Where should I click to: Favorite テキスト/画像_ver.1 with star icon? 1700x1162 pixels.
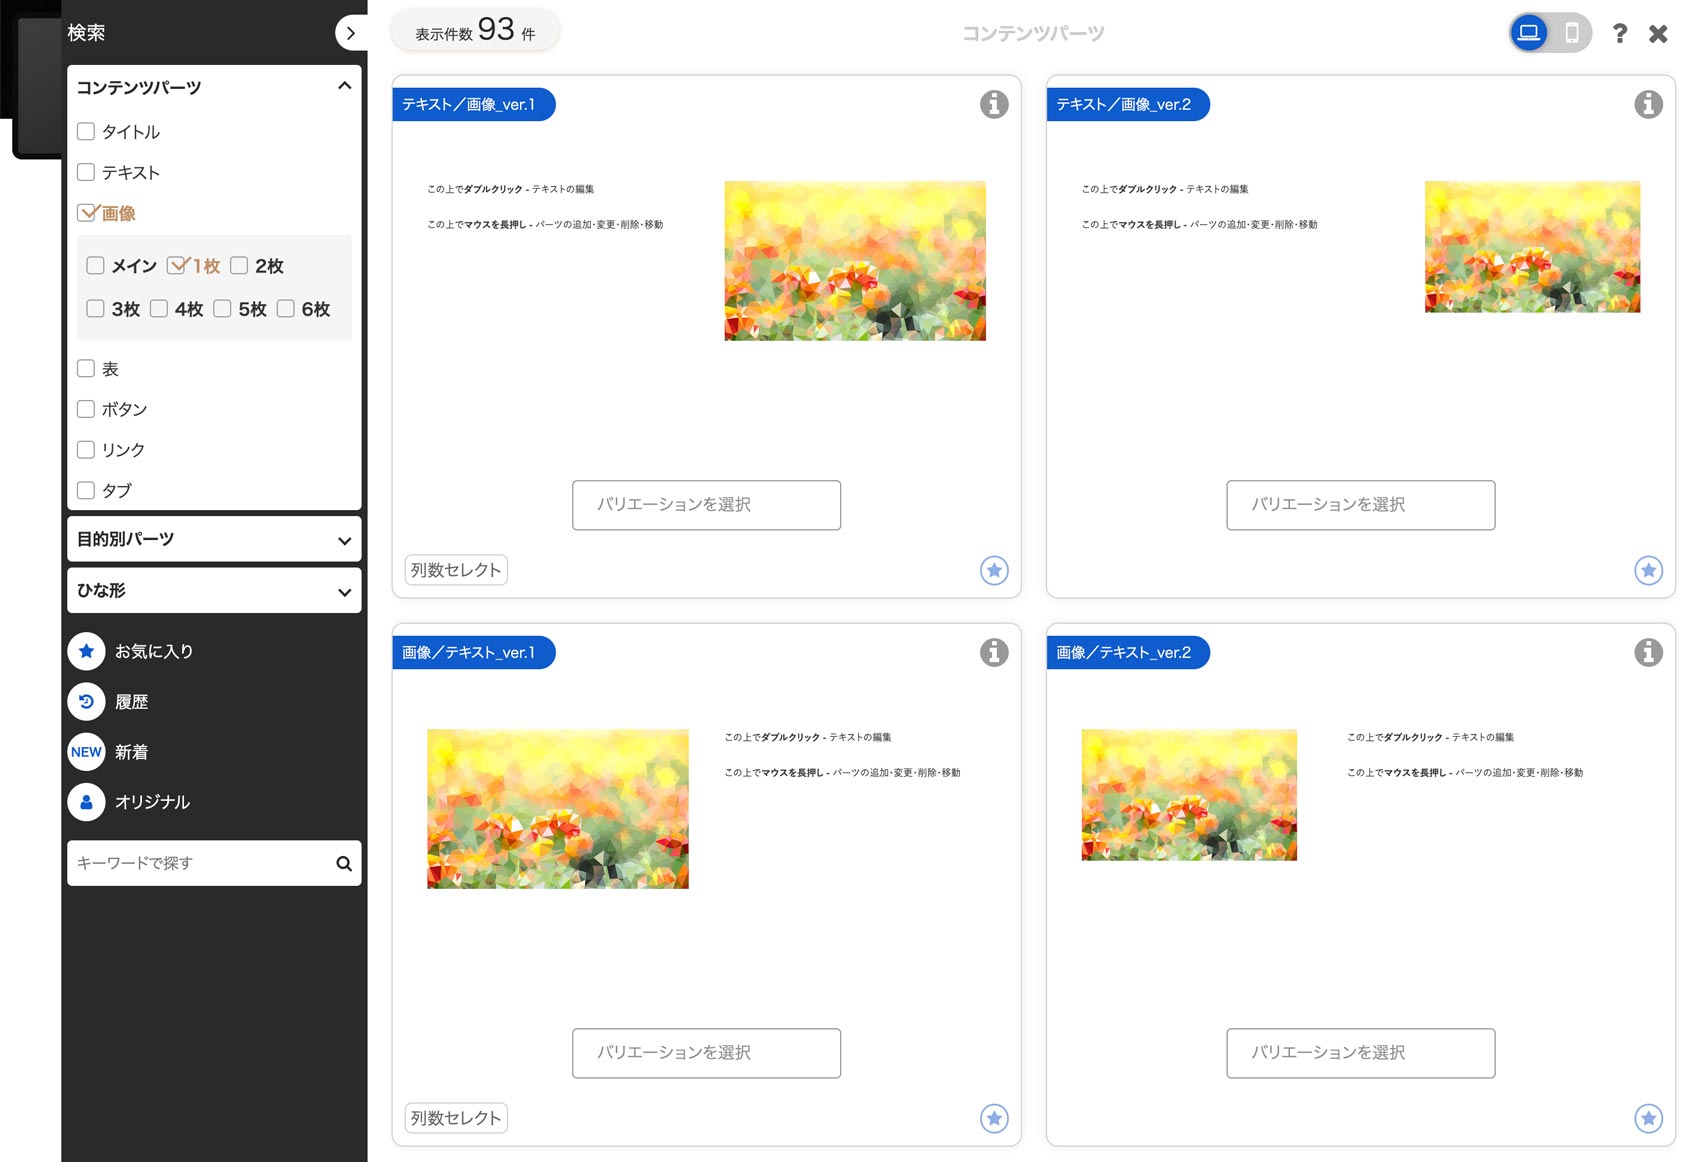coord(994,570)
